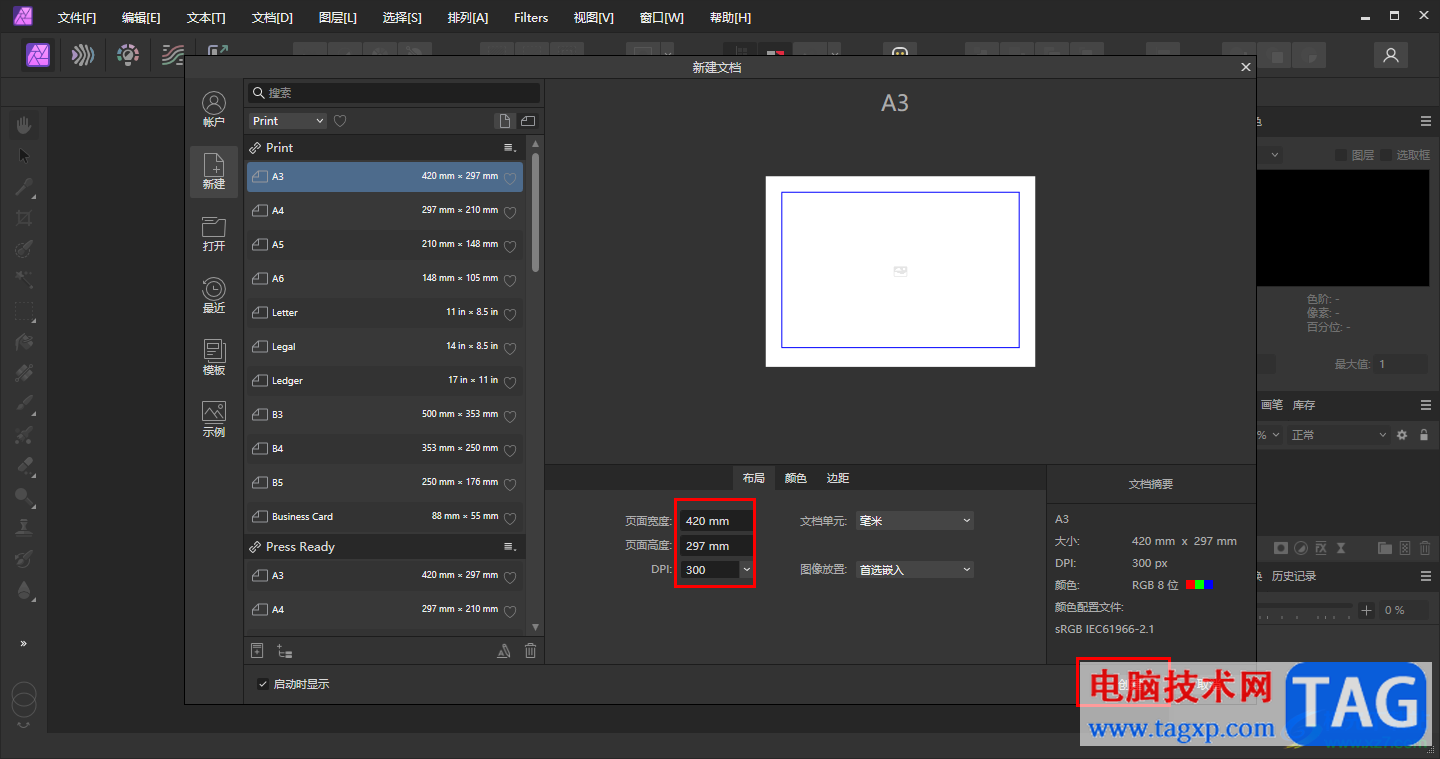Switch to the 颜色 tab
The width and height of the screenshot is (1440, 759).
click(796, 478)
